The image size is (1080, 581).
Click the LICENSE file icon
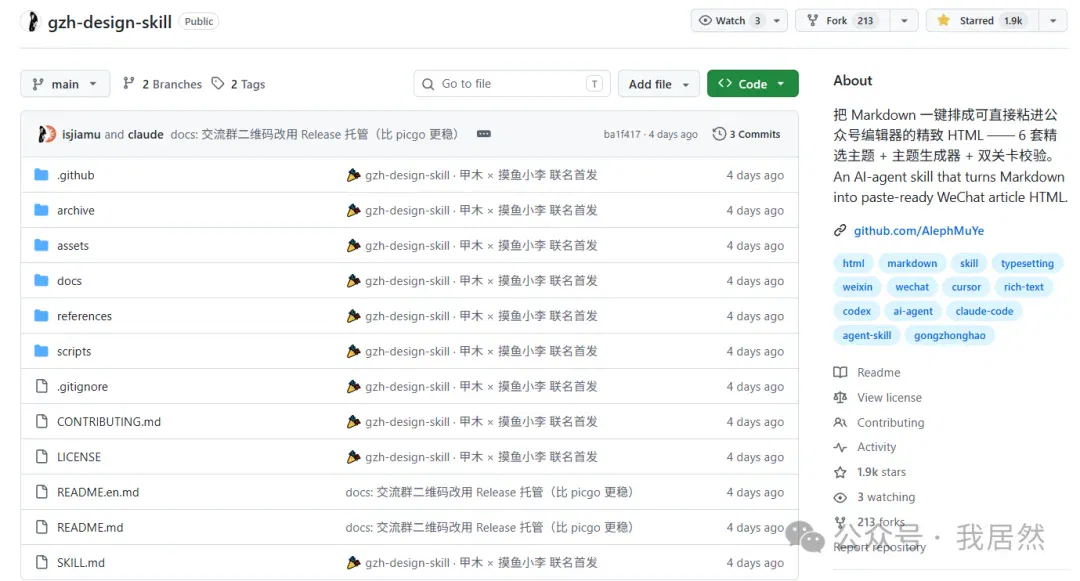coord(41,456)
